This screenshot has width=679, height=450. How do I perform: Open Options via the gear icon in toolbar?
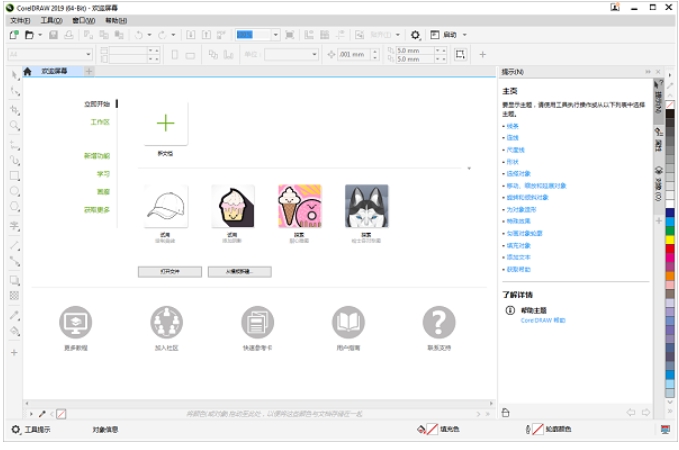tap(415, 35)
